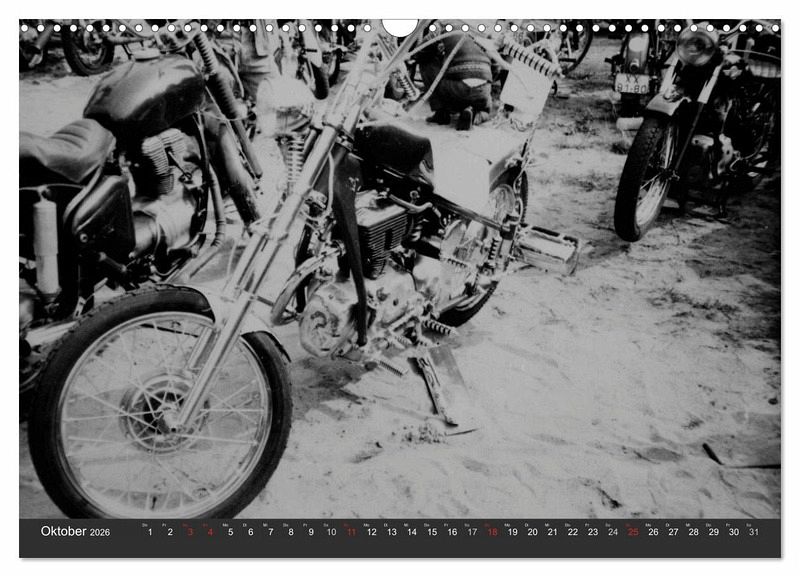
Task: Select day 30 in the calendar strip
Action: pos(734,532)
